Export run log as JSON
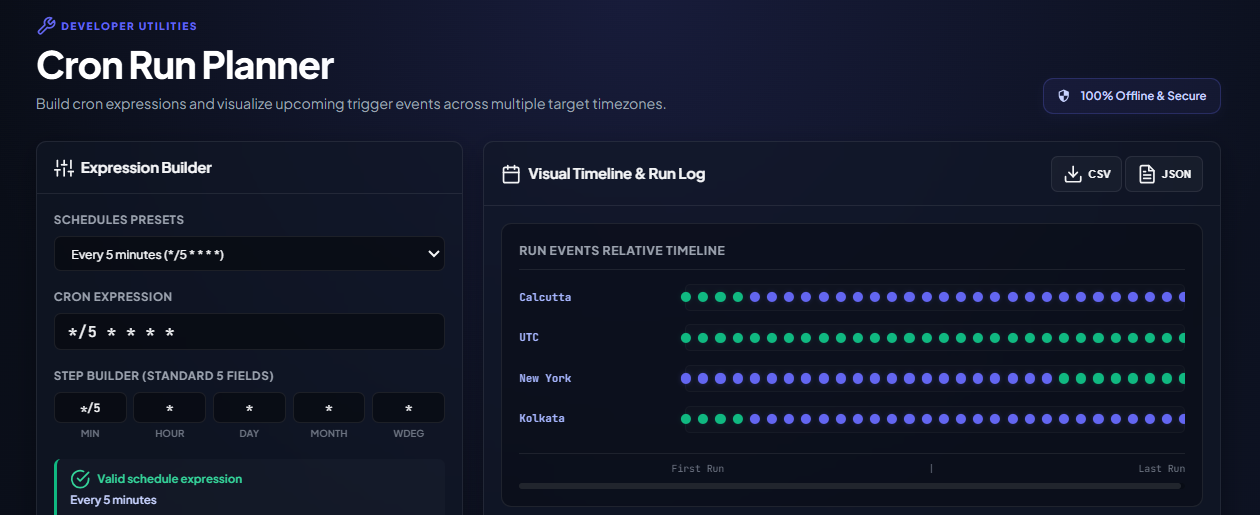1260x515 pixels. pos(1164,174)
